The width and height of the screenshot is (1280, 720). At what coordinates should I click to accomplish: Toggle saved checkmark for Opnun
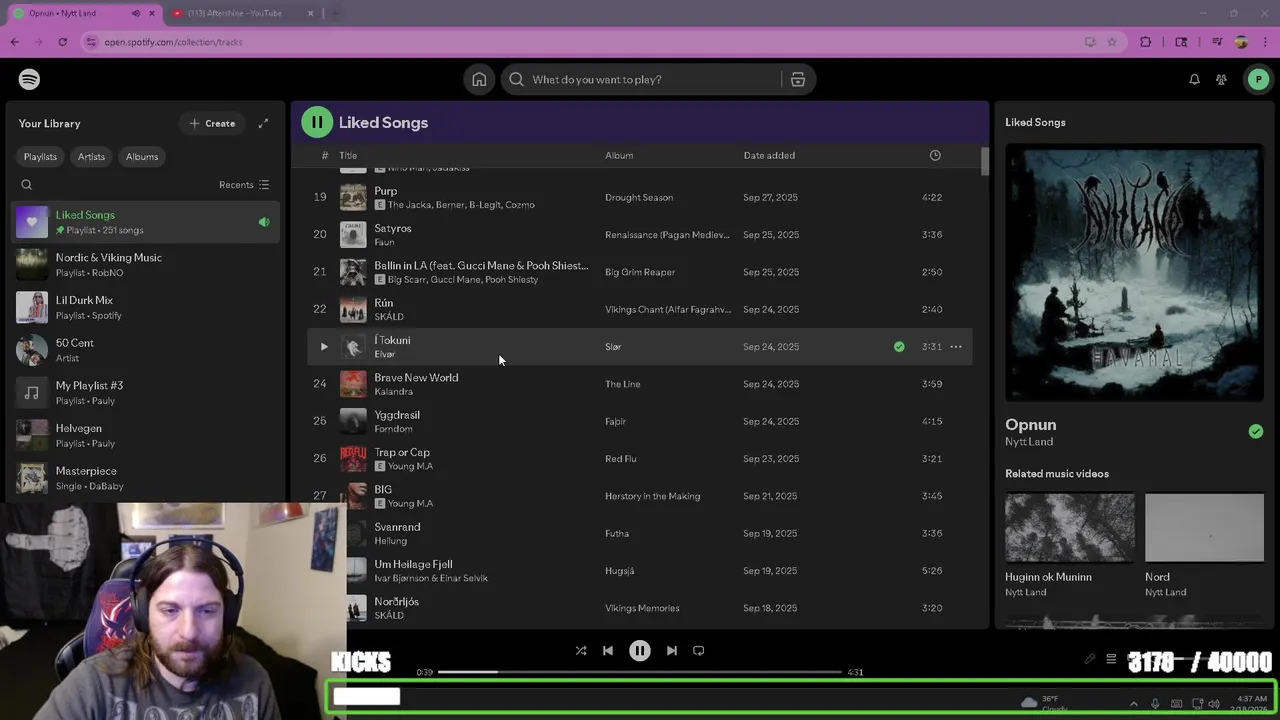[x=1256, y=431]
